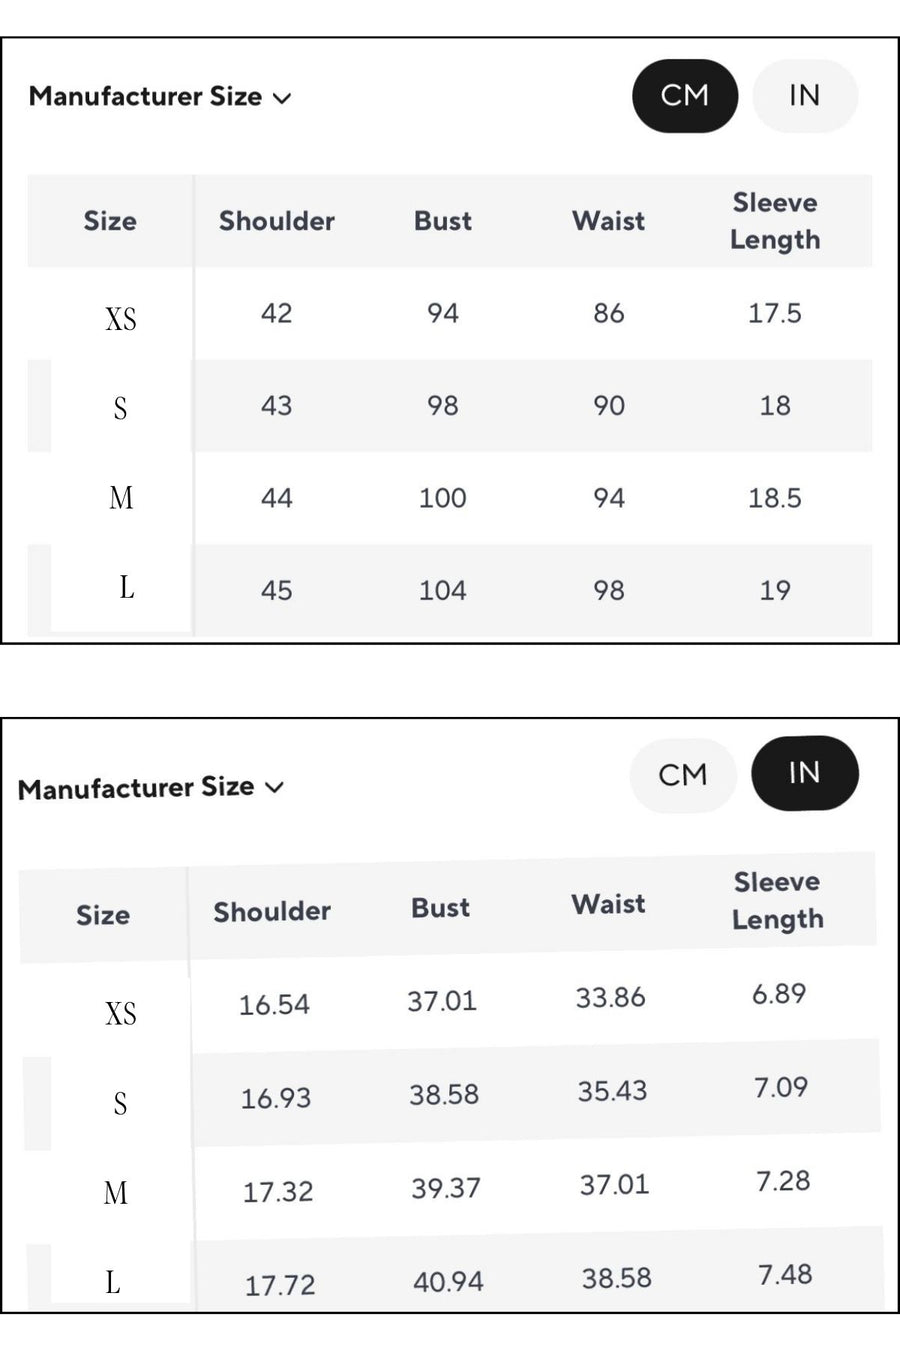Select size XS in the bottom chart

click(120, 1013)
